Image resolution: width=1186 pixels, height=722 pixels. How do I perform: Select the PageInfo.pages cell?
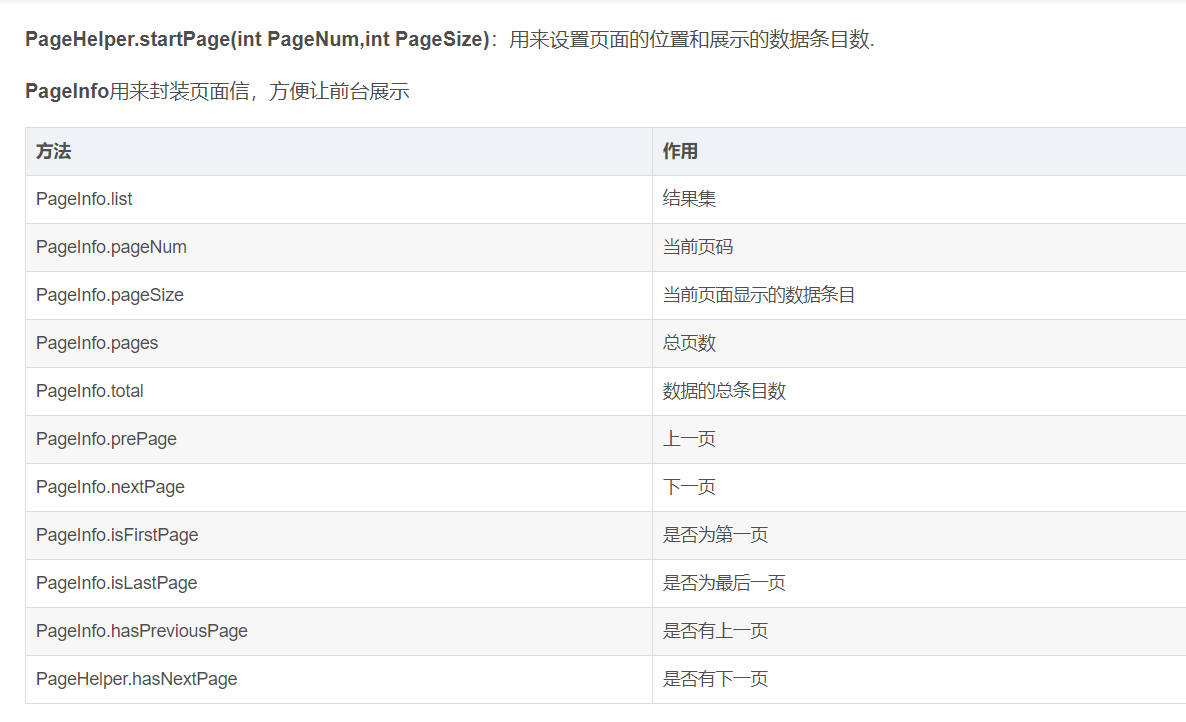(x=339, y=343)
